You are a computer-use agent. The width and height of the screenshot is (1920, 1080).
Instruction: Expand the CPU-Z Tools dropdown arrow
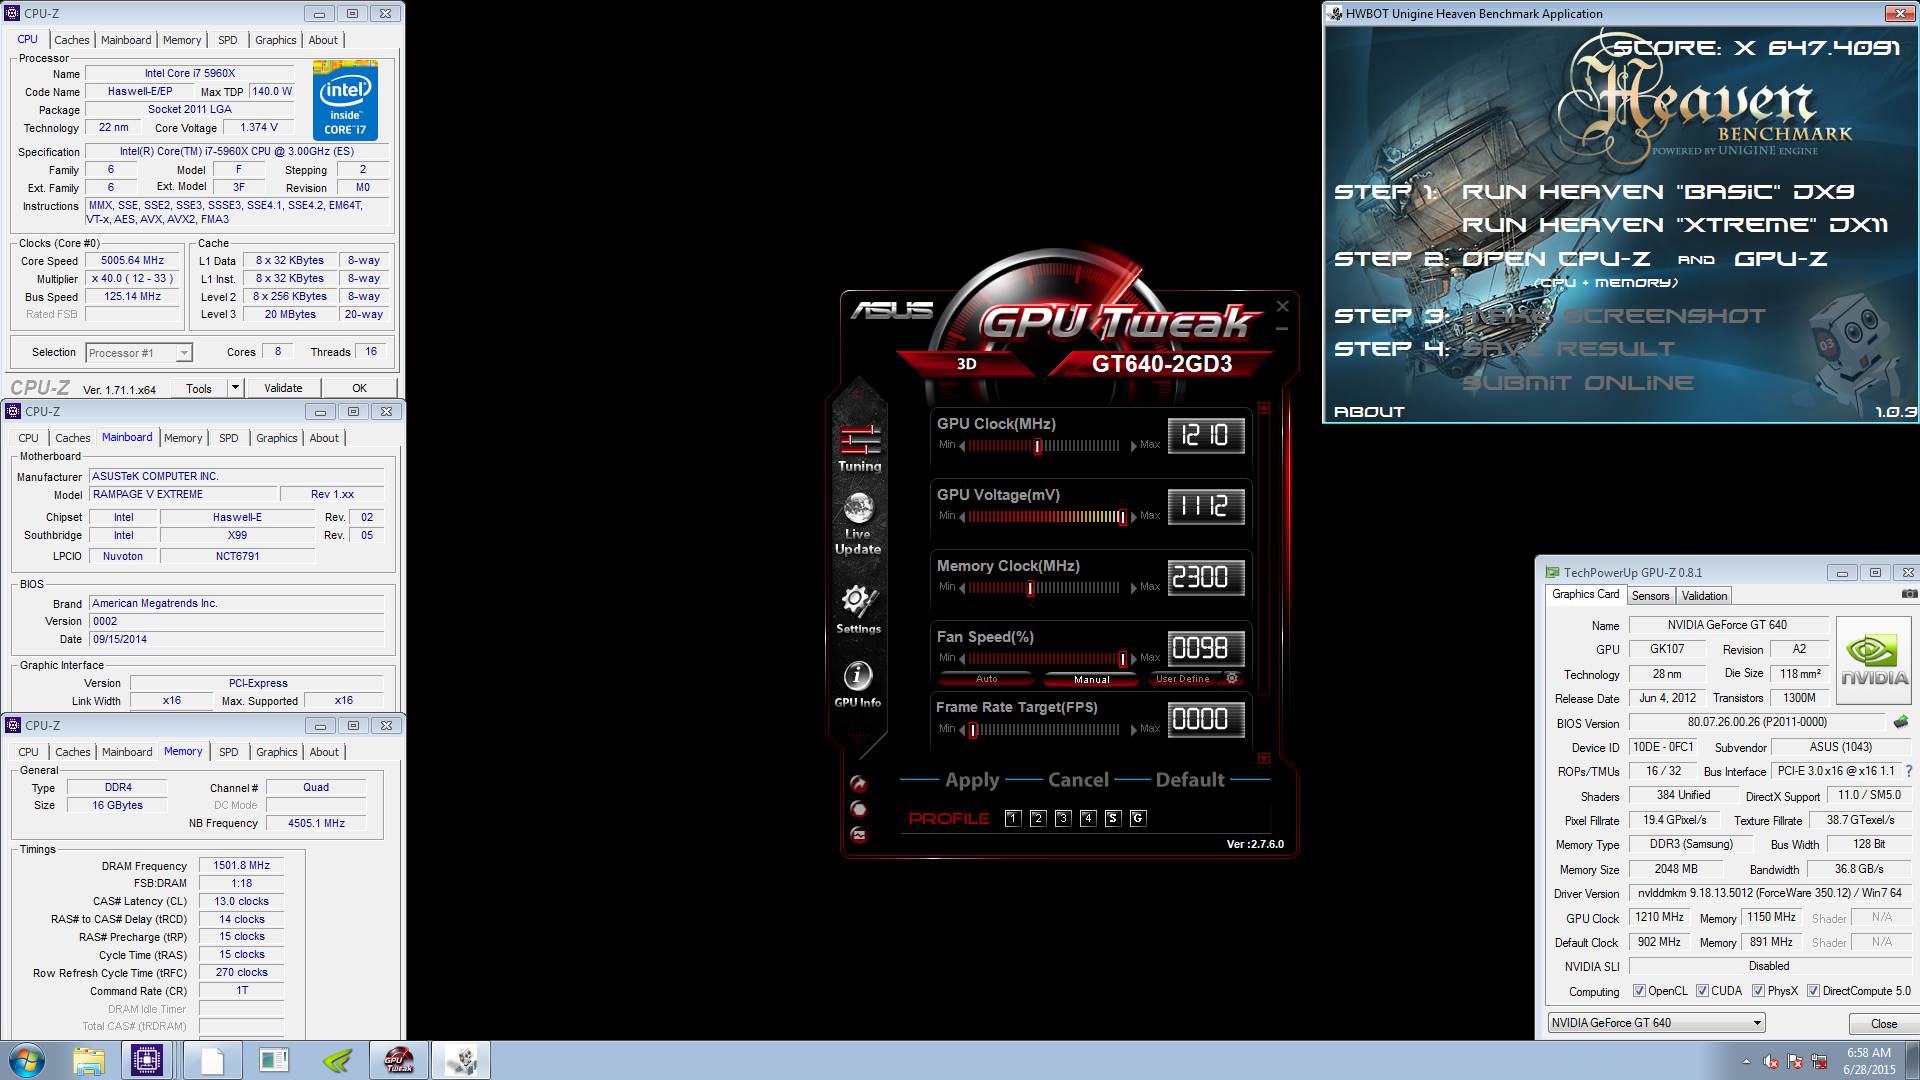[235, 388]
